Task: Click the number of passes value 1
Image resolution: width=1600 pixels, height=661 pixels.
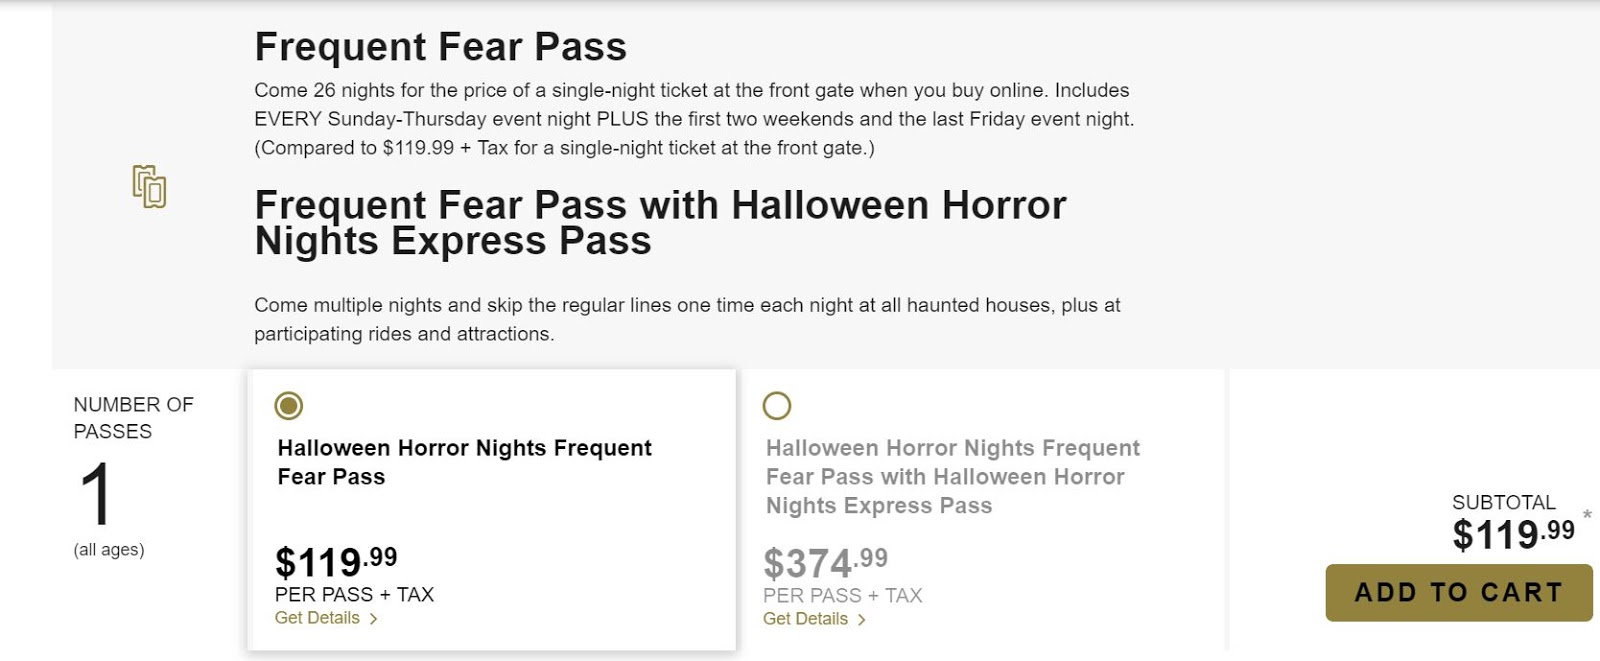Action: 96,493
